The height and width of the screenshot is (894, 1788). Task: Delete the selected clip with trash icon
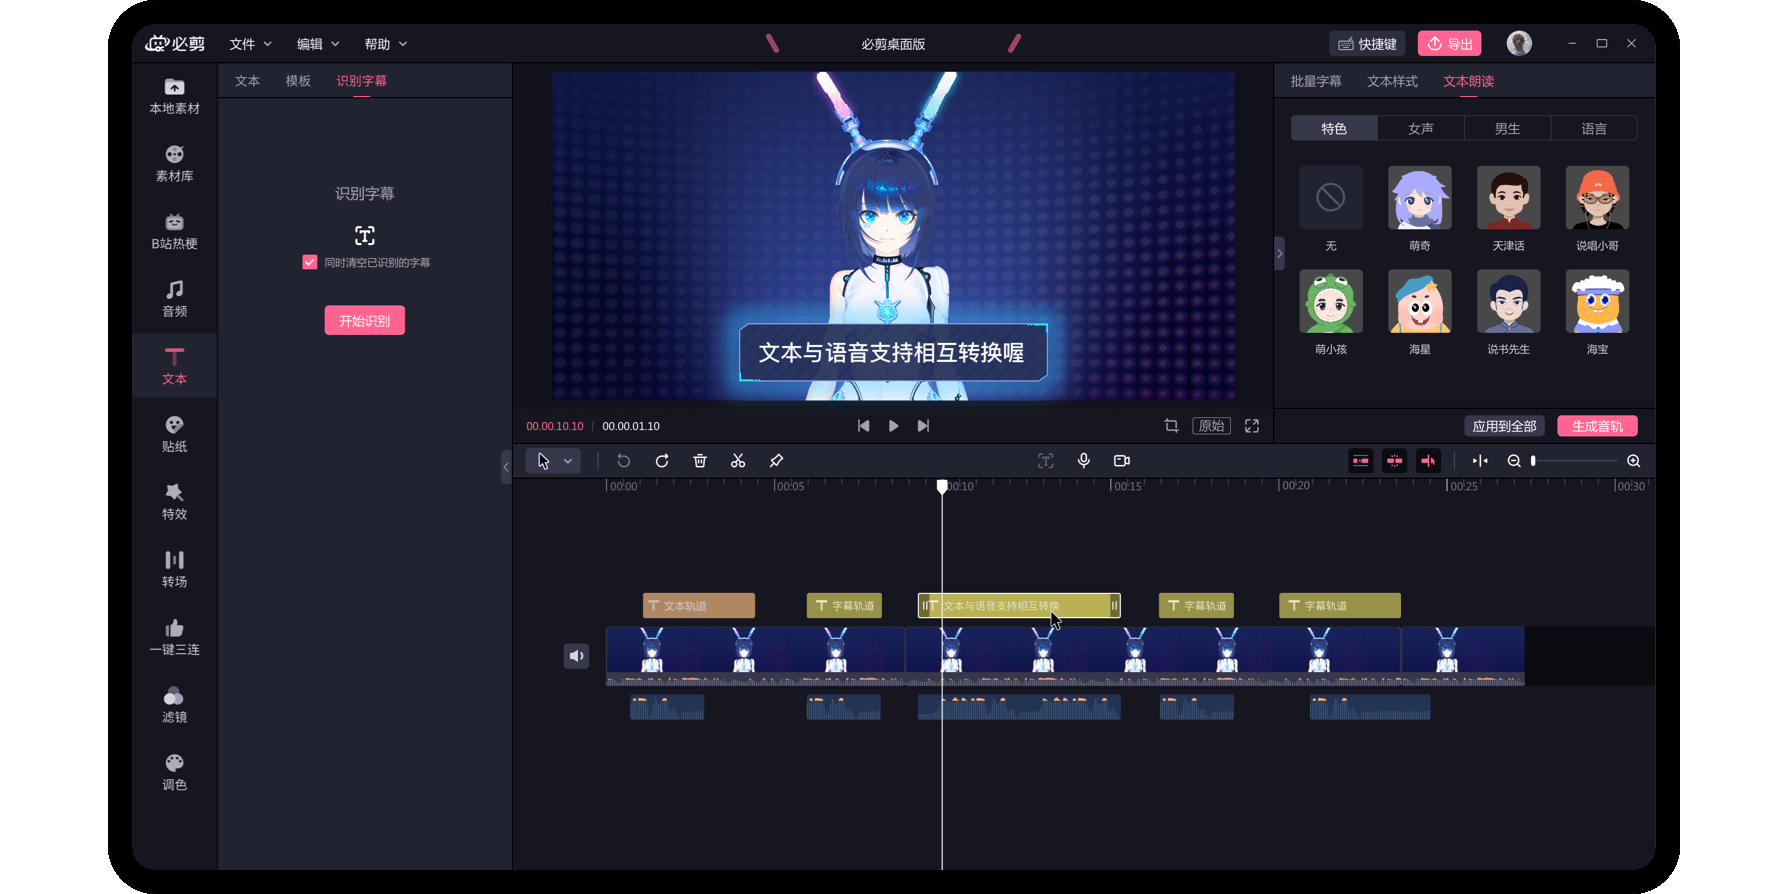tap(700, 461)
